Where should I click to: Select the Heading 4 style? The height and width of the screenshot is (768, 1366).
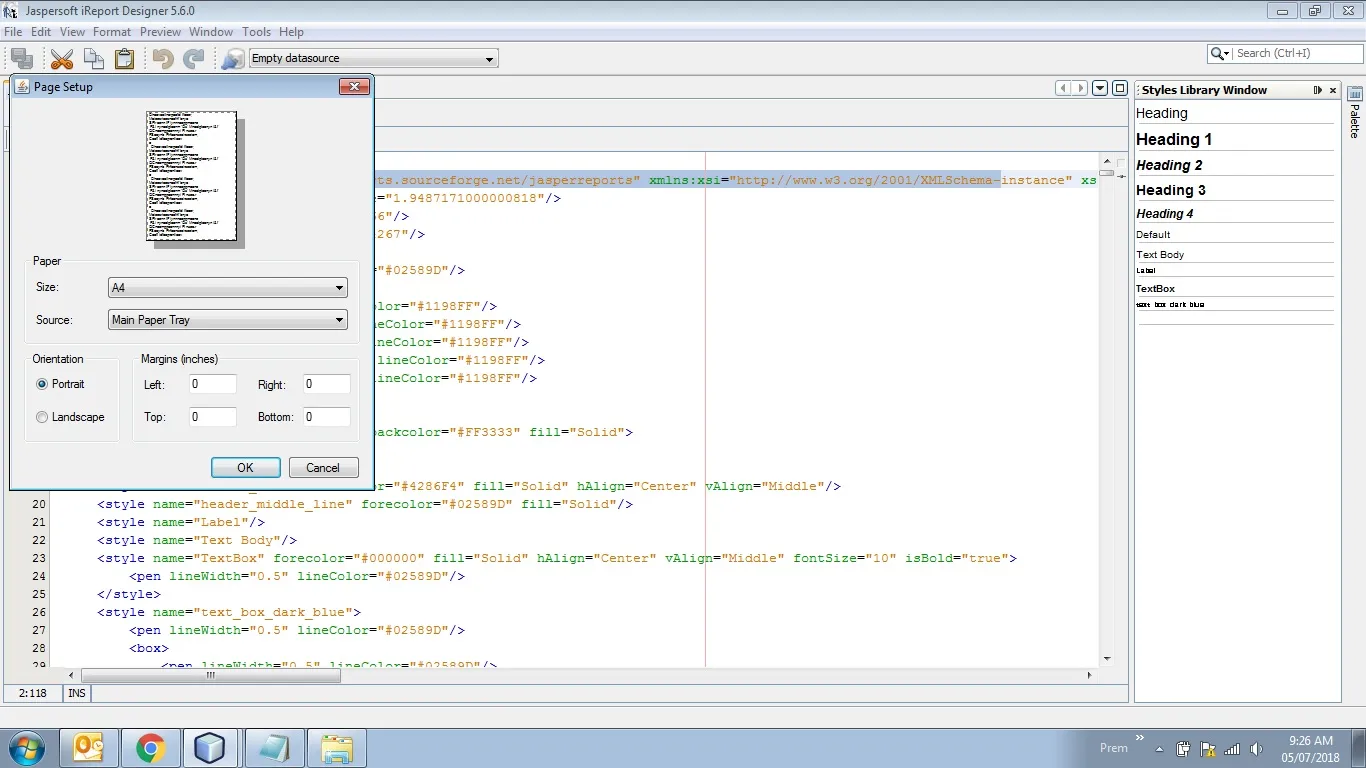[1235, 213]
